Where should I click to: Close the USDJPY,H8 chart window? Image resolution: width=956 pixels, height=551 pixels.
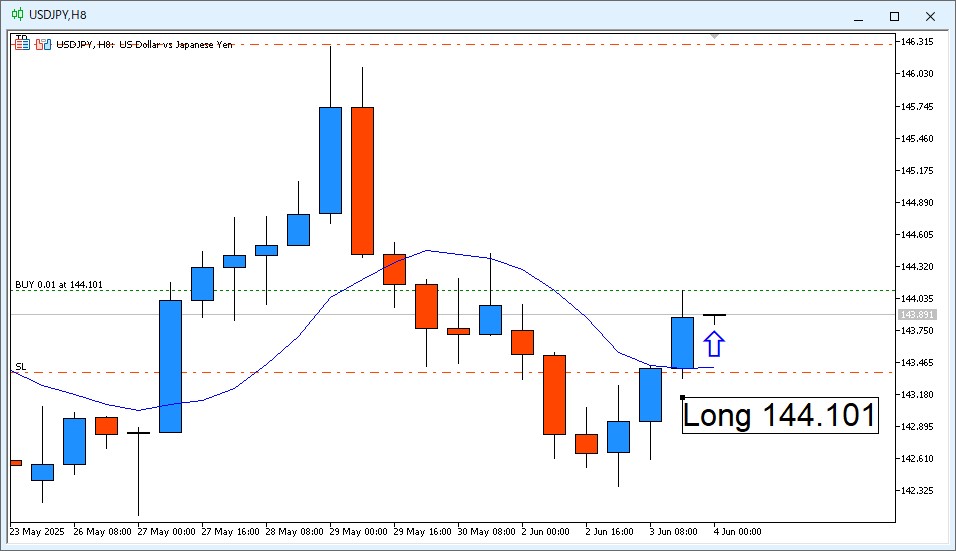930,16
